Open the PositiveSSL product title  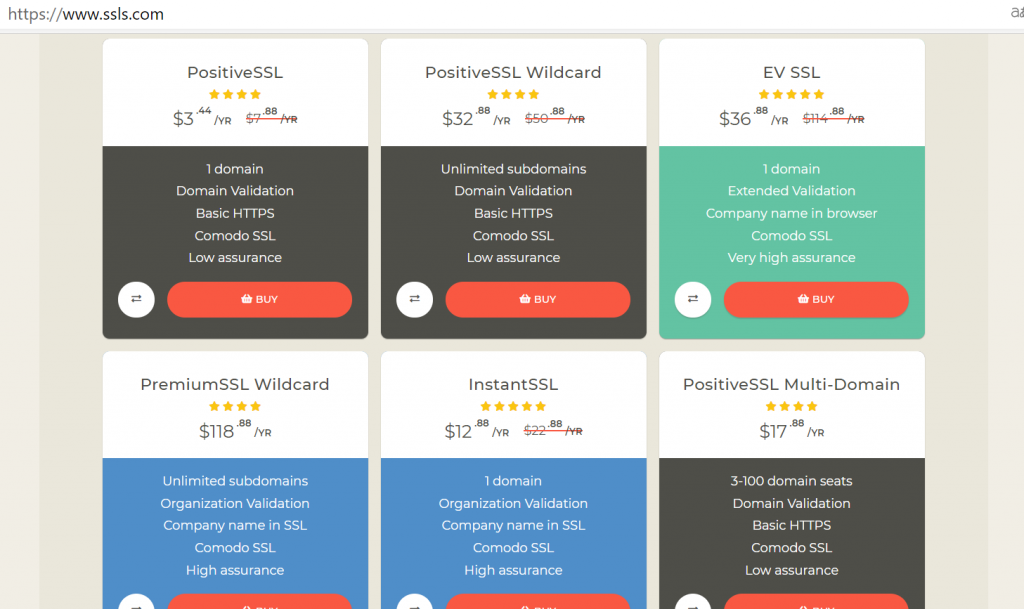[235, 72]
